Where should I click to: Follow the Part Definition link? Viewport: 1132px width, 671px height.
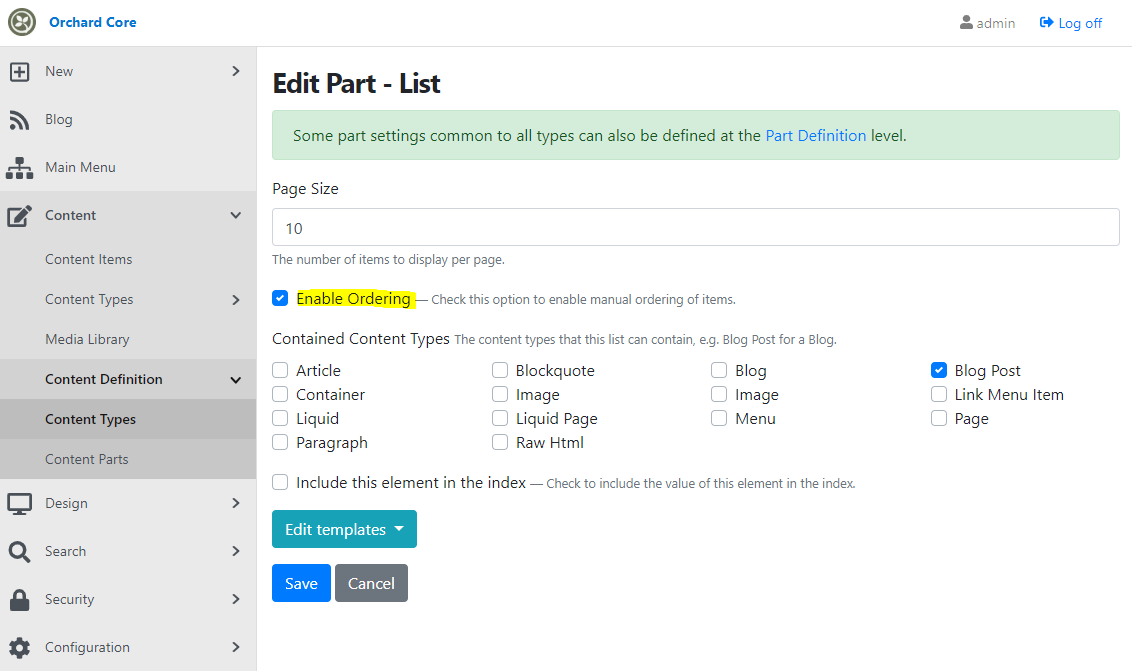(x=816, y=136)
